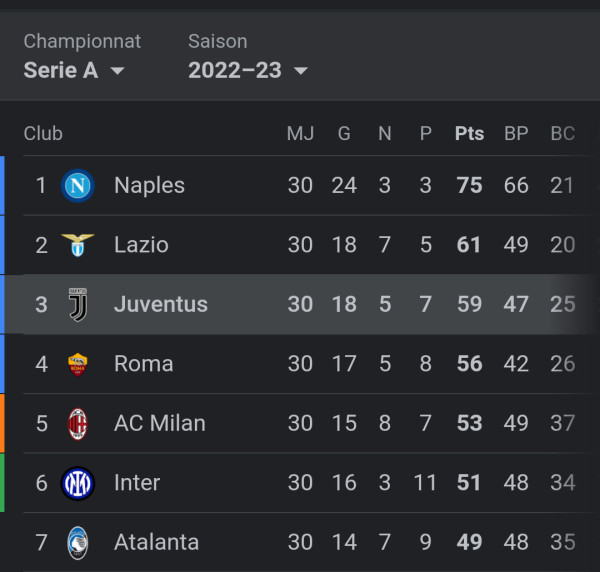This screenshot has width=600, height=572.
Task: Click the Roma club crest icon
Action: tap(78, 364)
